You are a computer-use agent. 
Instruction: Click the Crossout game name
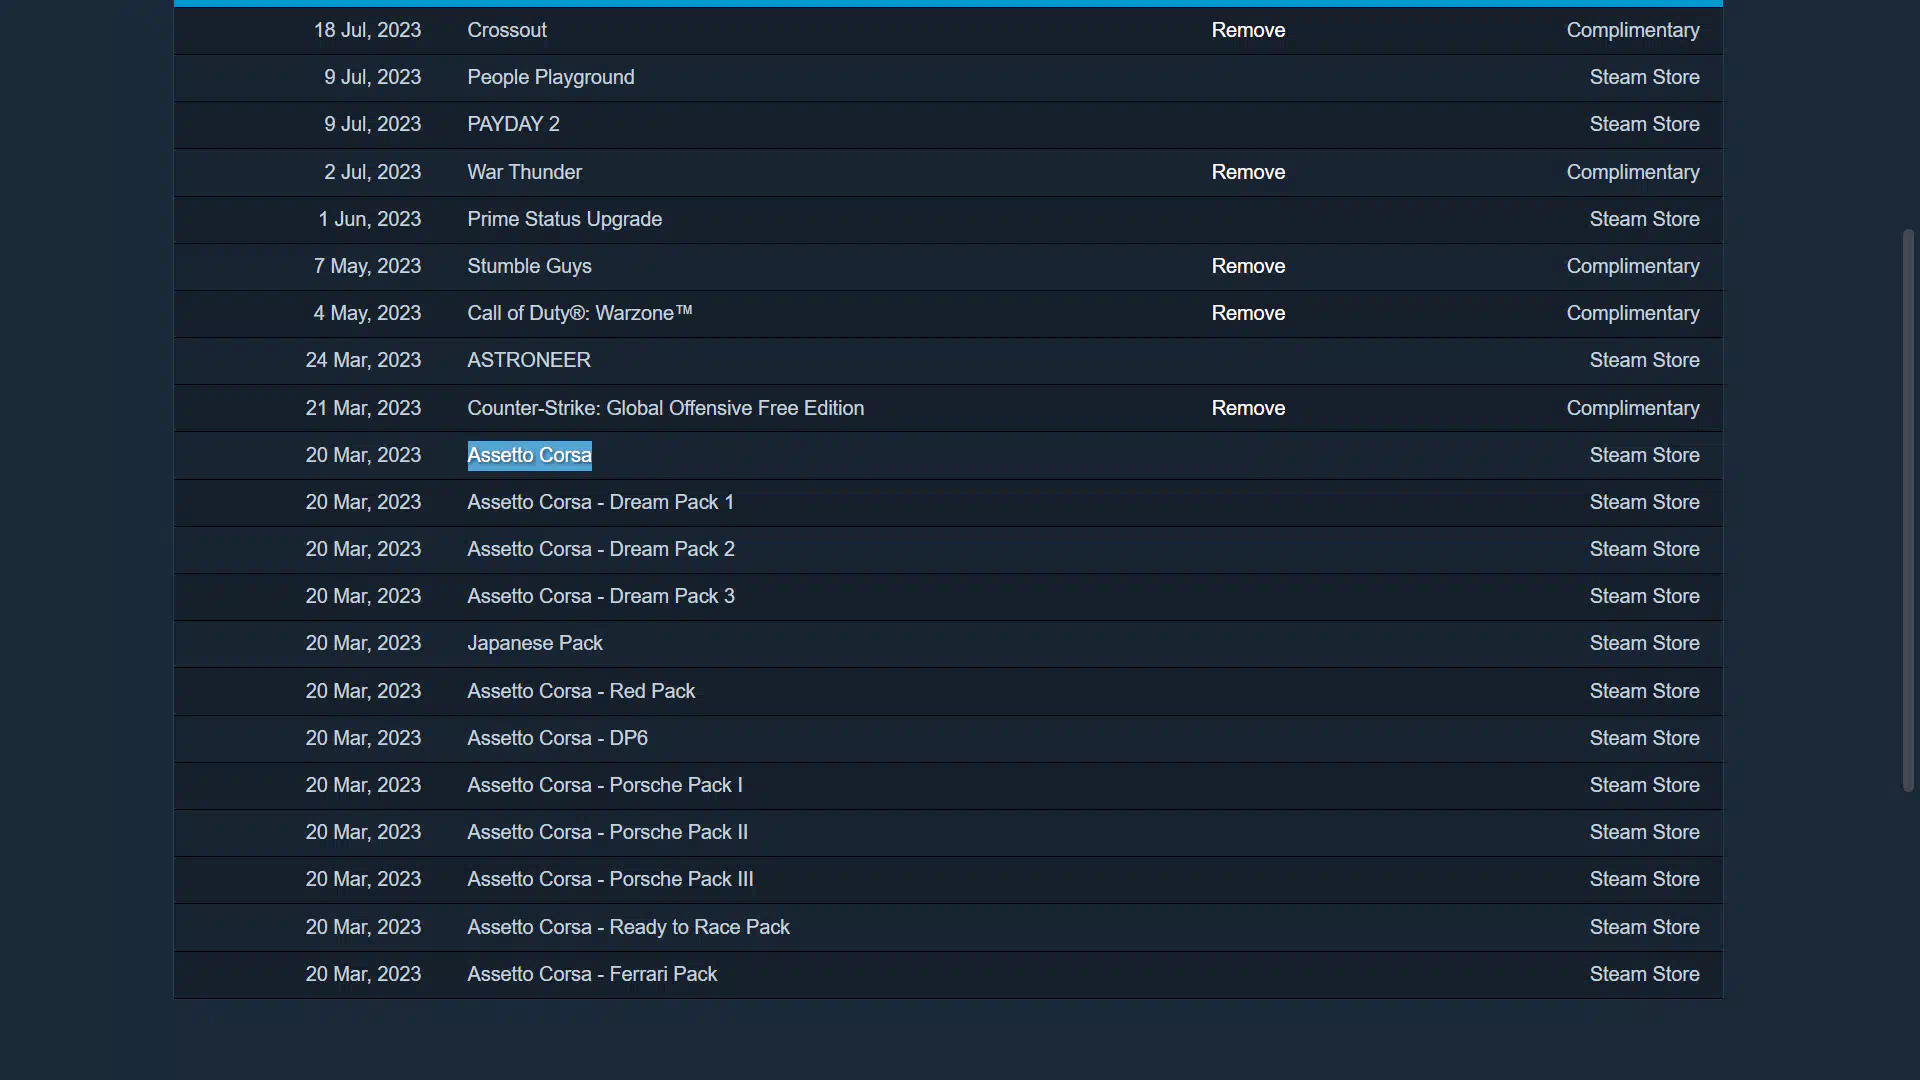pyautogui.click(x=507, y=30)
